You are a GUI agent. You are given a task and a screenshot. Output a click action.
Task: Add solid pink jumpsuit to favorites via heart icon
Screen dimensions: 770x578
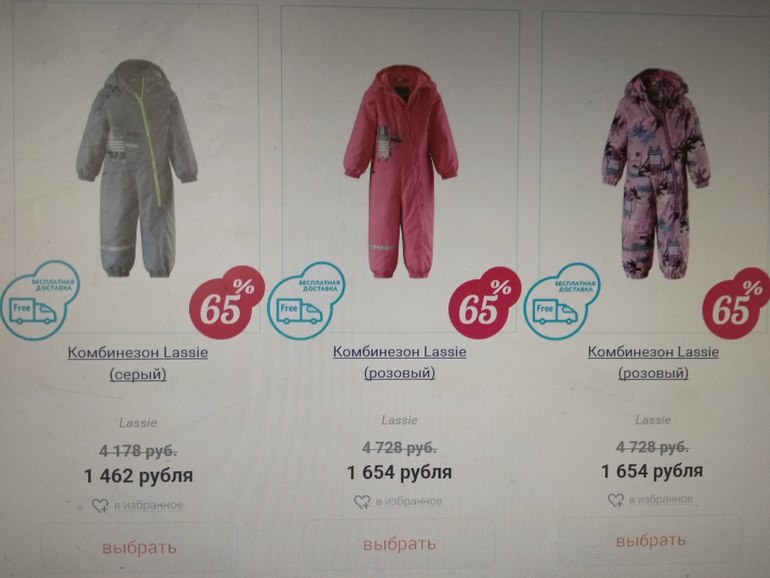point(362,502)
